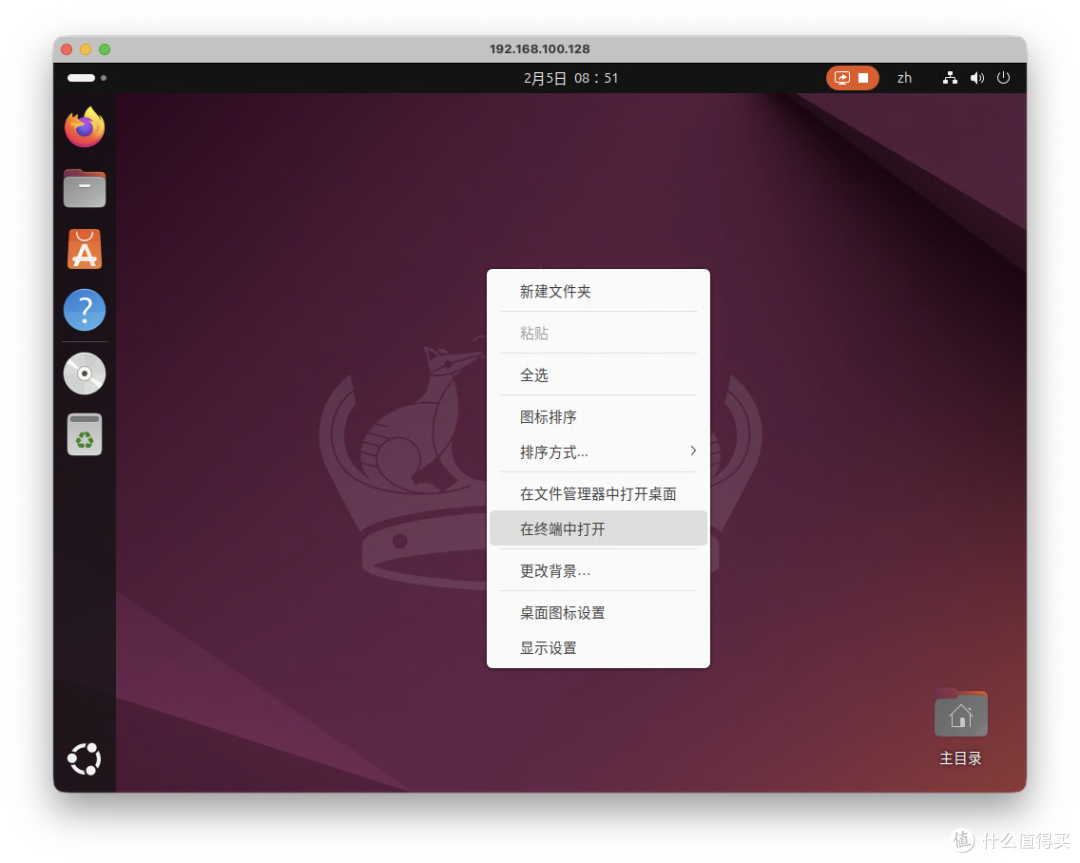Select 新建文件夹 in context menu

point(598,291)
